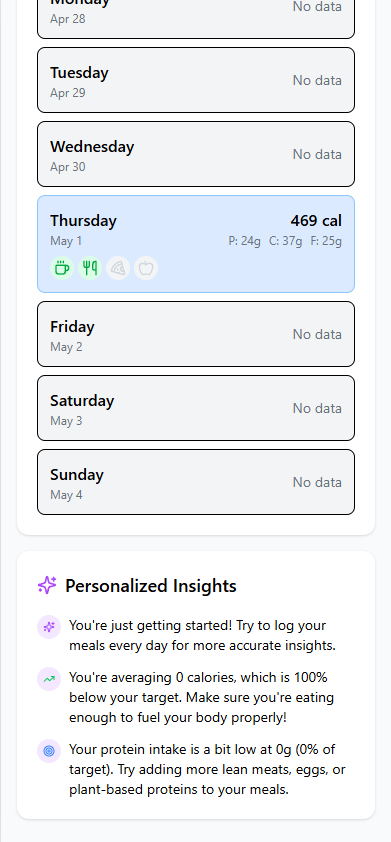391x842 pixels.
Task: Click the lunch fork and knife icon
Action: tap(90, 268)
